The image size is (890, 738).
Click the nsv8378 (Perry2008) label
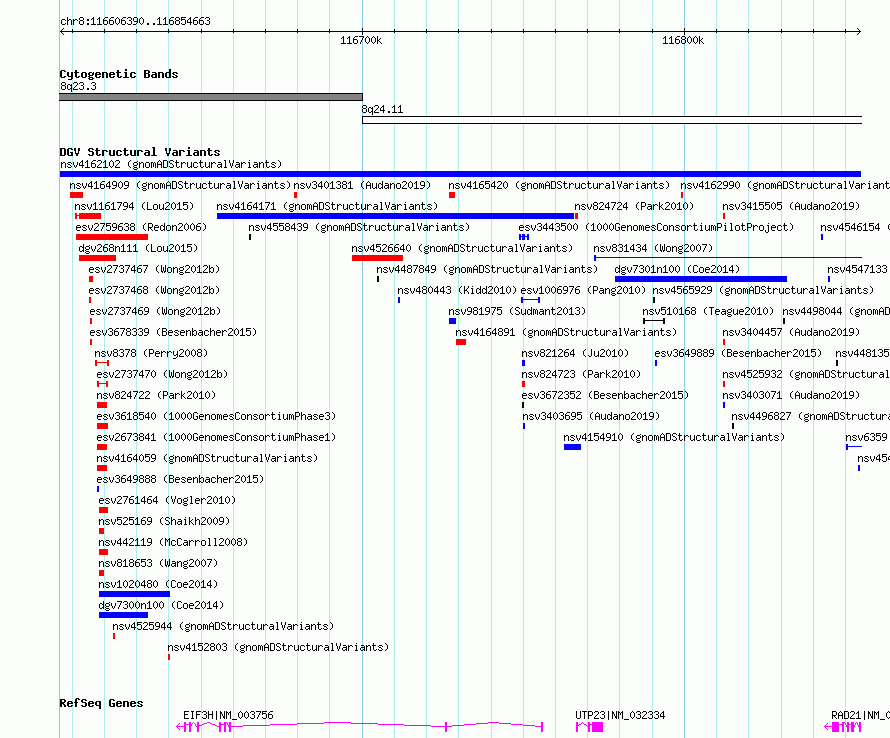click(151, 353)
